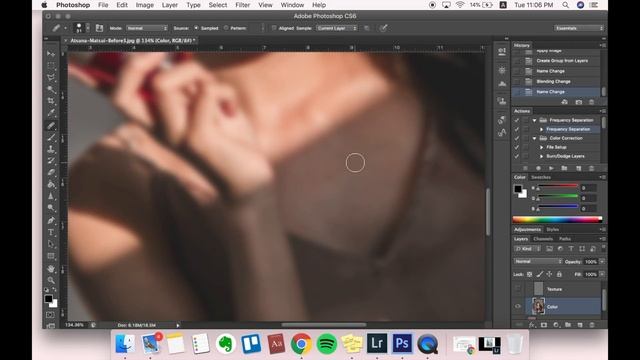The image size is (640, 360).
Task: Expand the Burn/Dodge Layers action
Action: [x=542, y=156]
